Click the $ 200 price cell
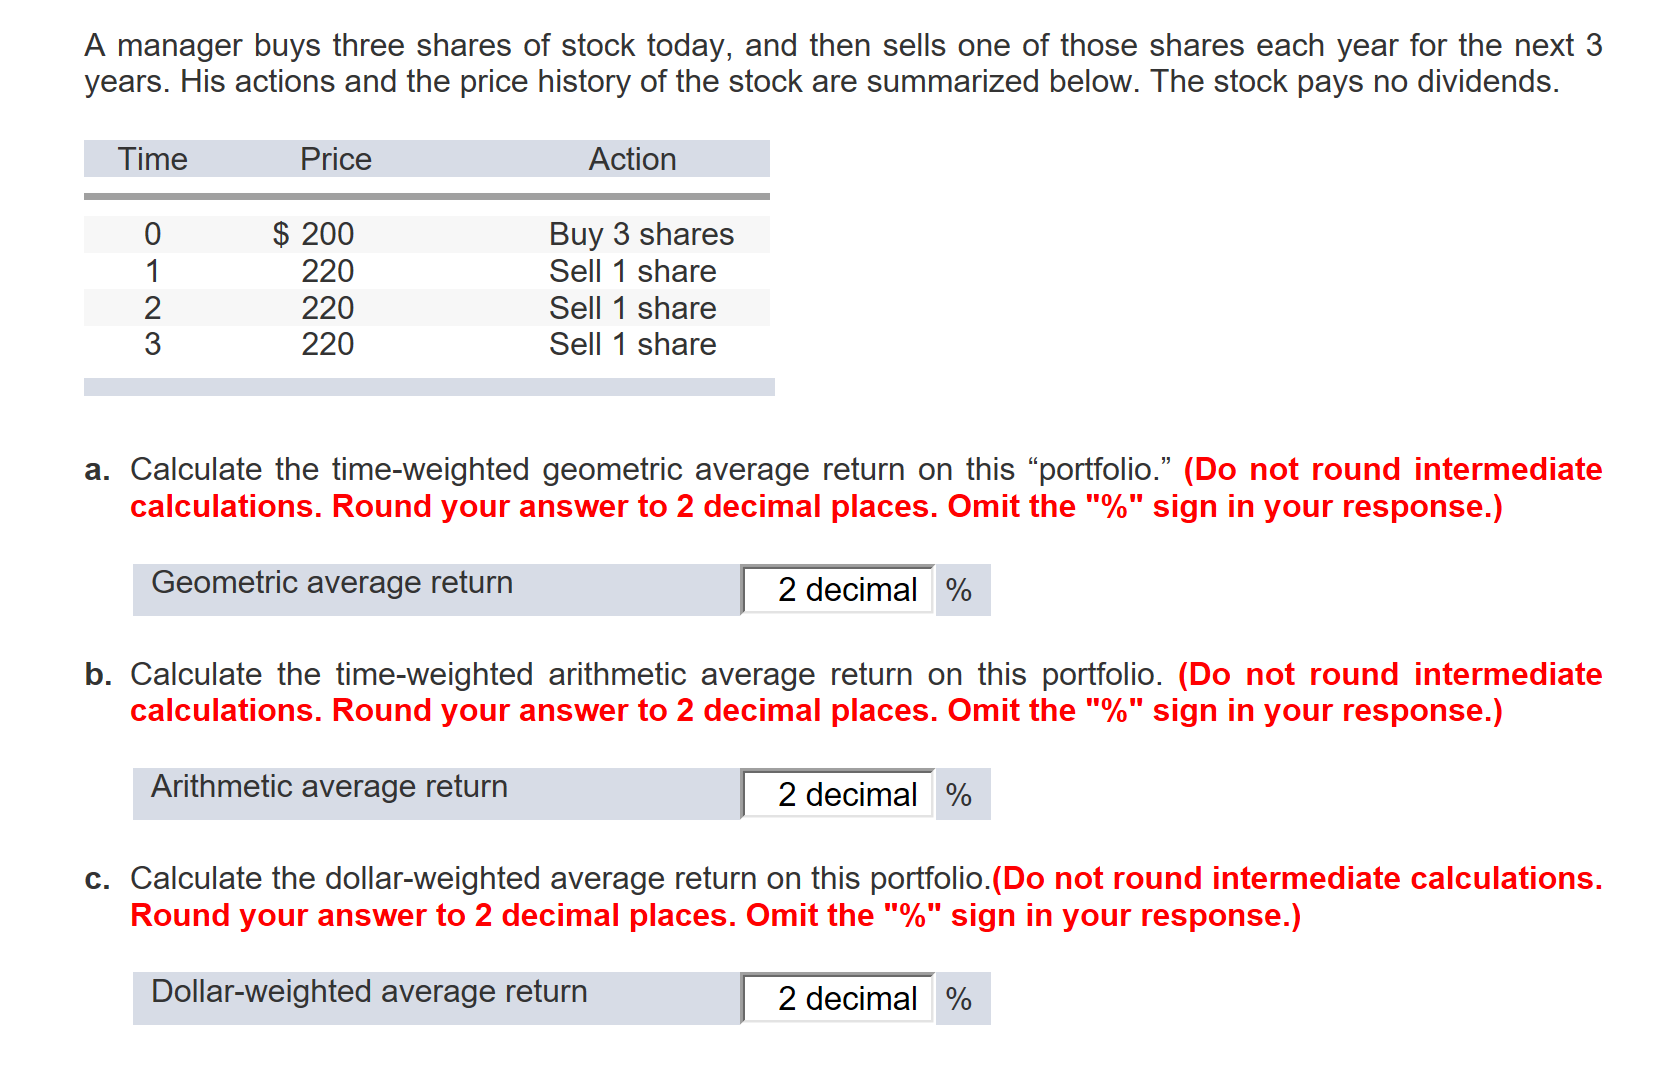 click(x=313, y=234)
